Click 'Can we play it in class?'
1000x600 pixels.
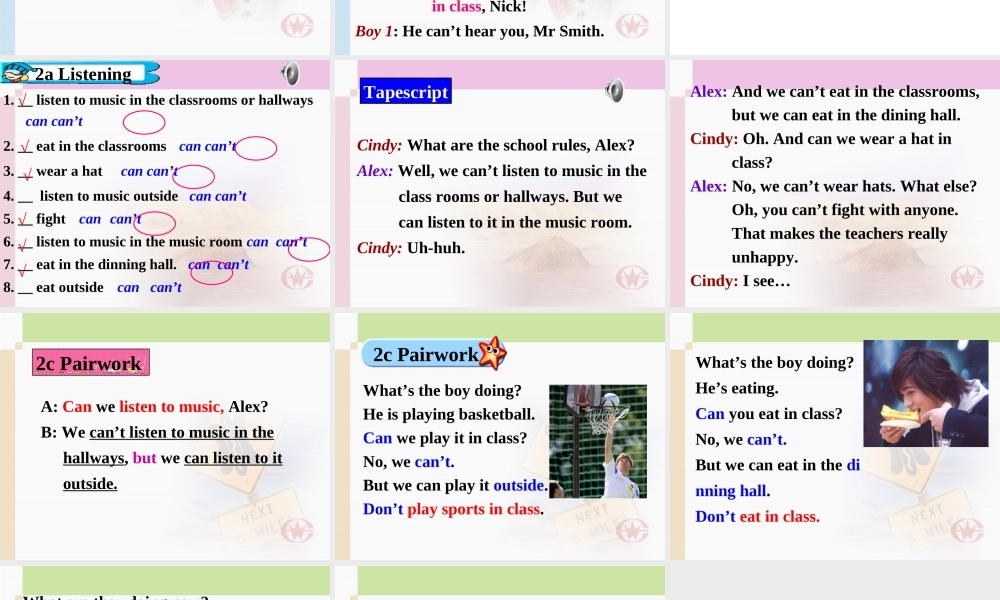(x=445, y=438)
